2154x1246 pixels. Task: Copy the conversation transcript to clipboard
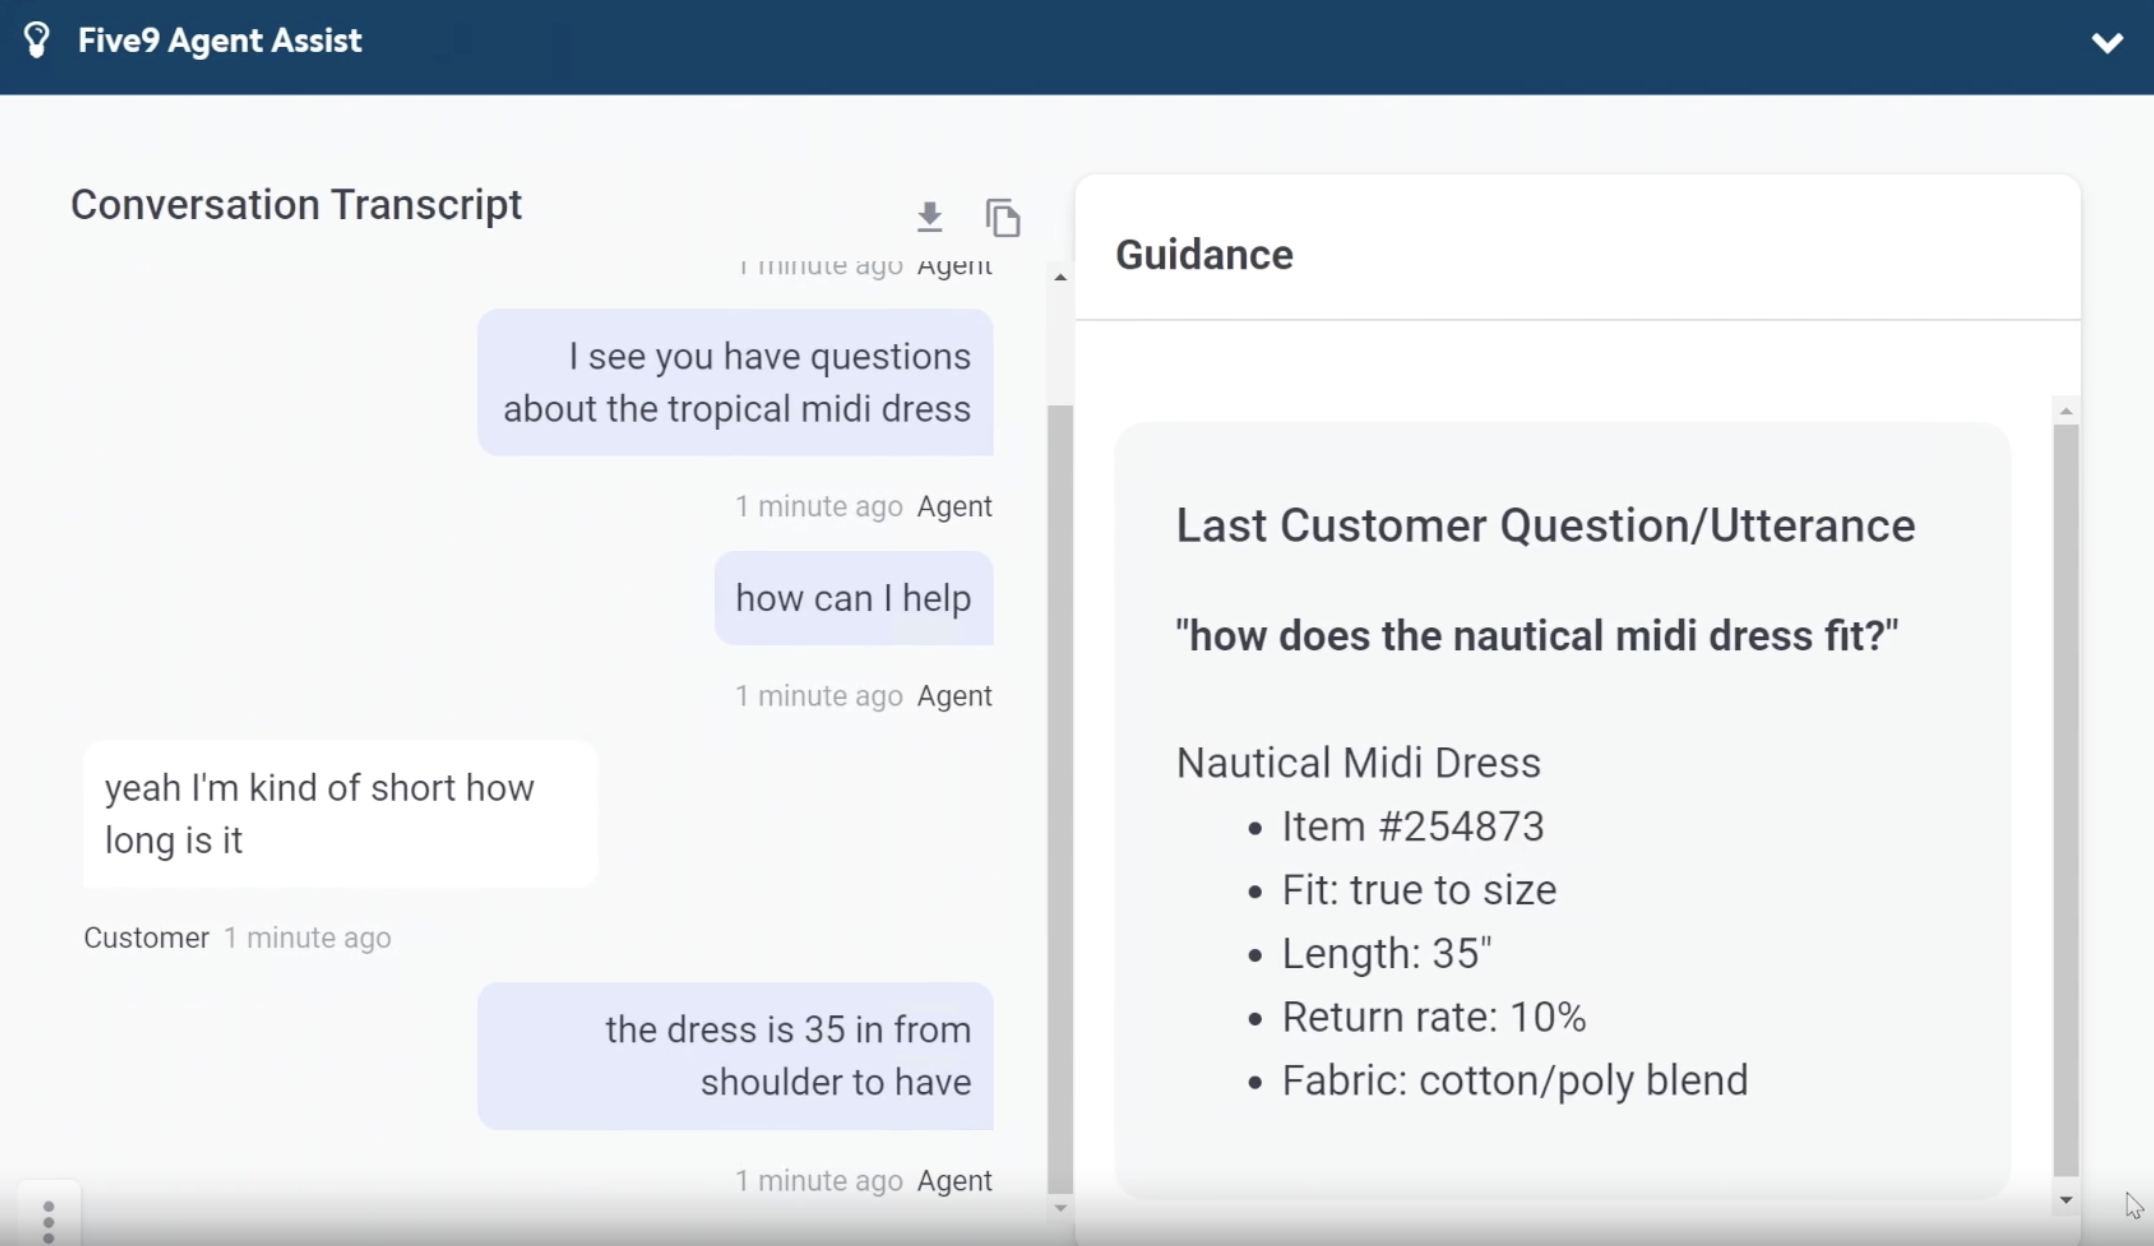1002,217
